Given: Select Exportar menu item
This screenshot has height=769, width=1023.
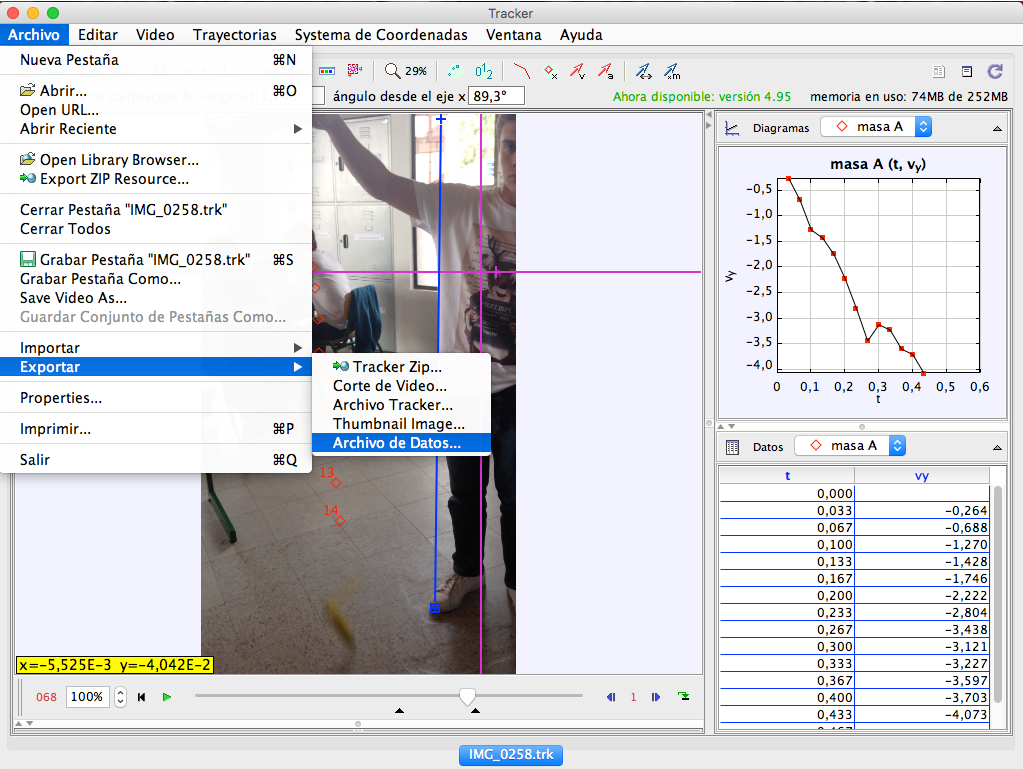Looking at the screenshot, I should [156, 367].
